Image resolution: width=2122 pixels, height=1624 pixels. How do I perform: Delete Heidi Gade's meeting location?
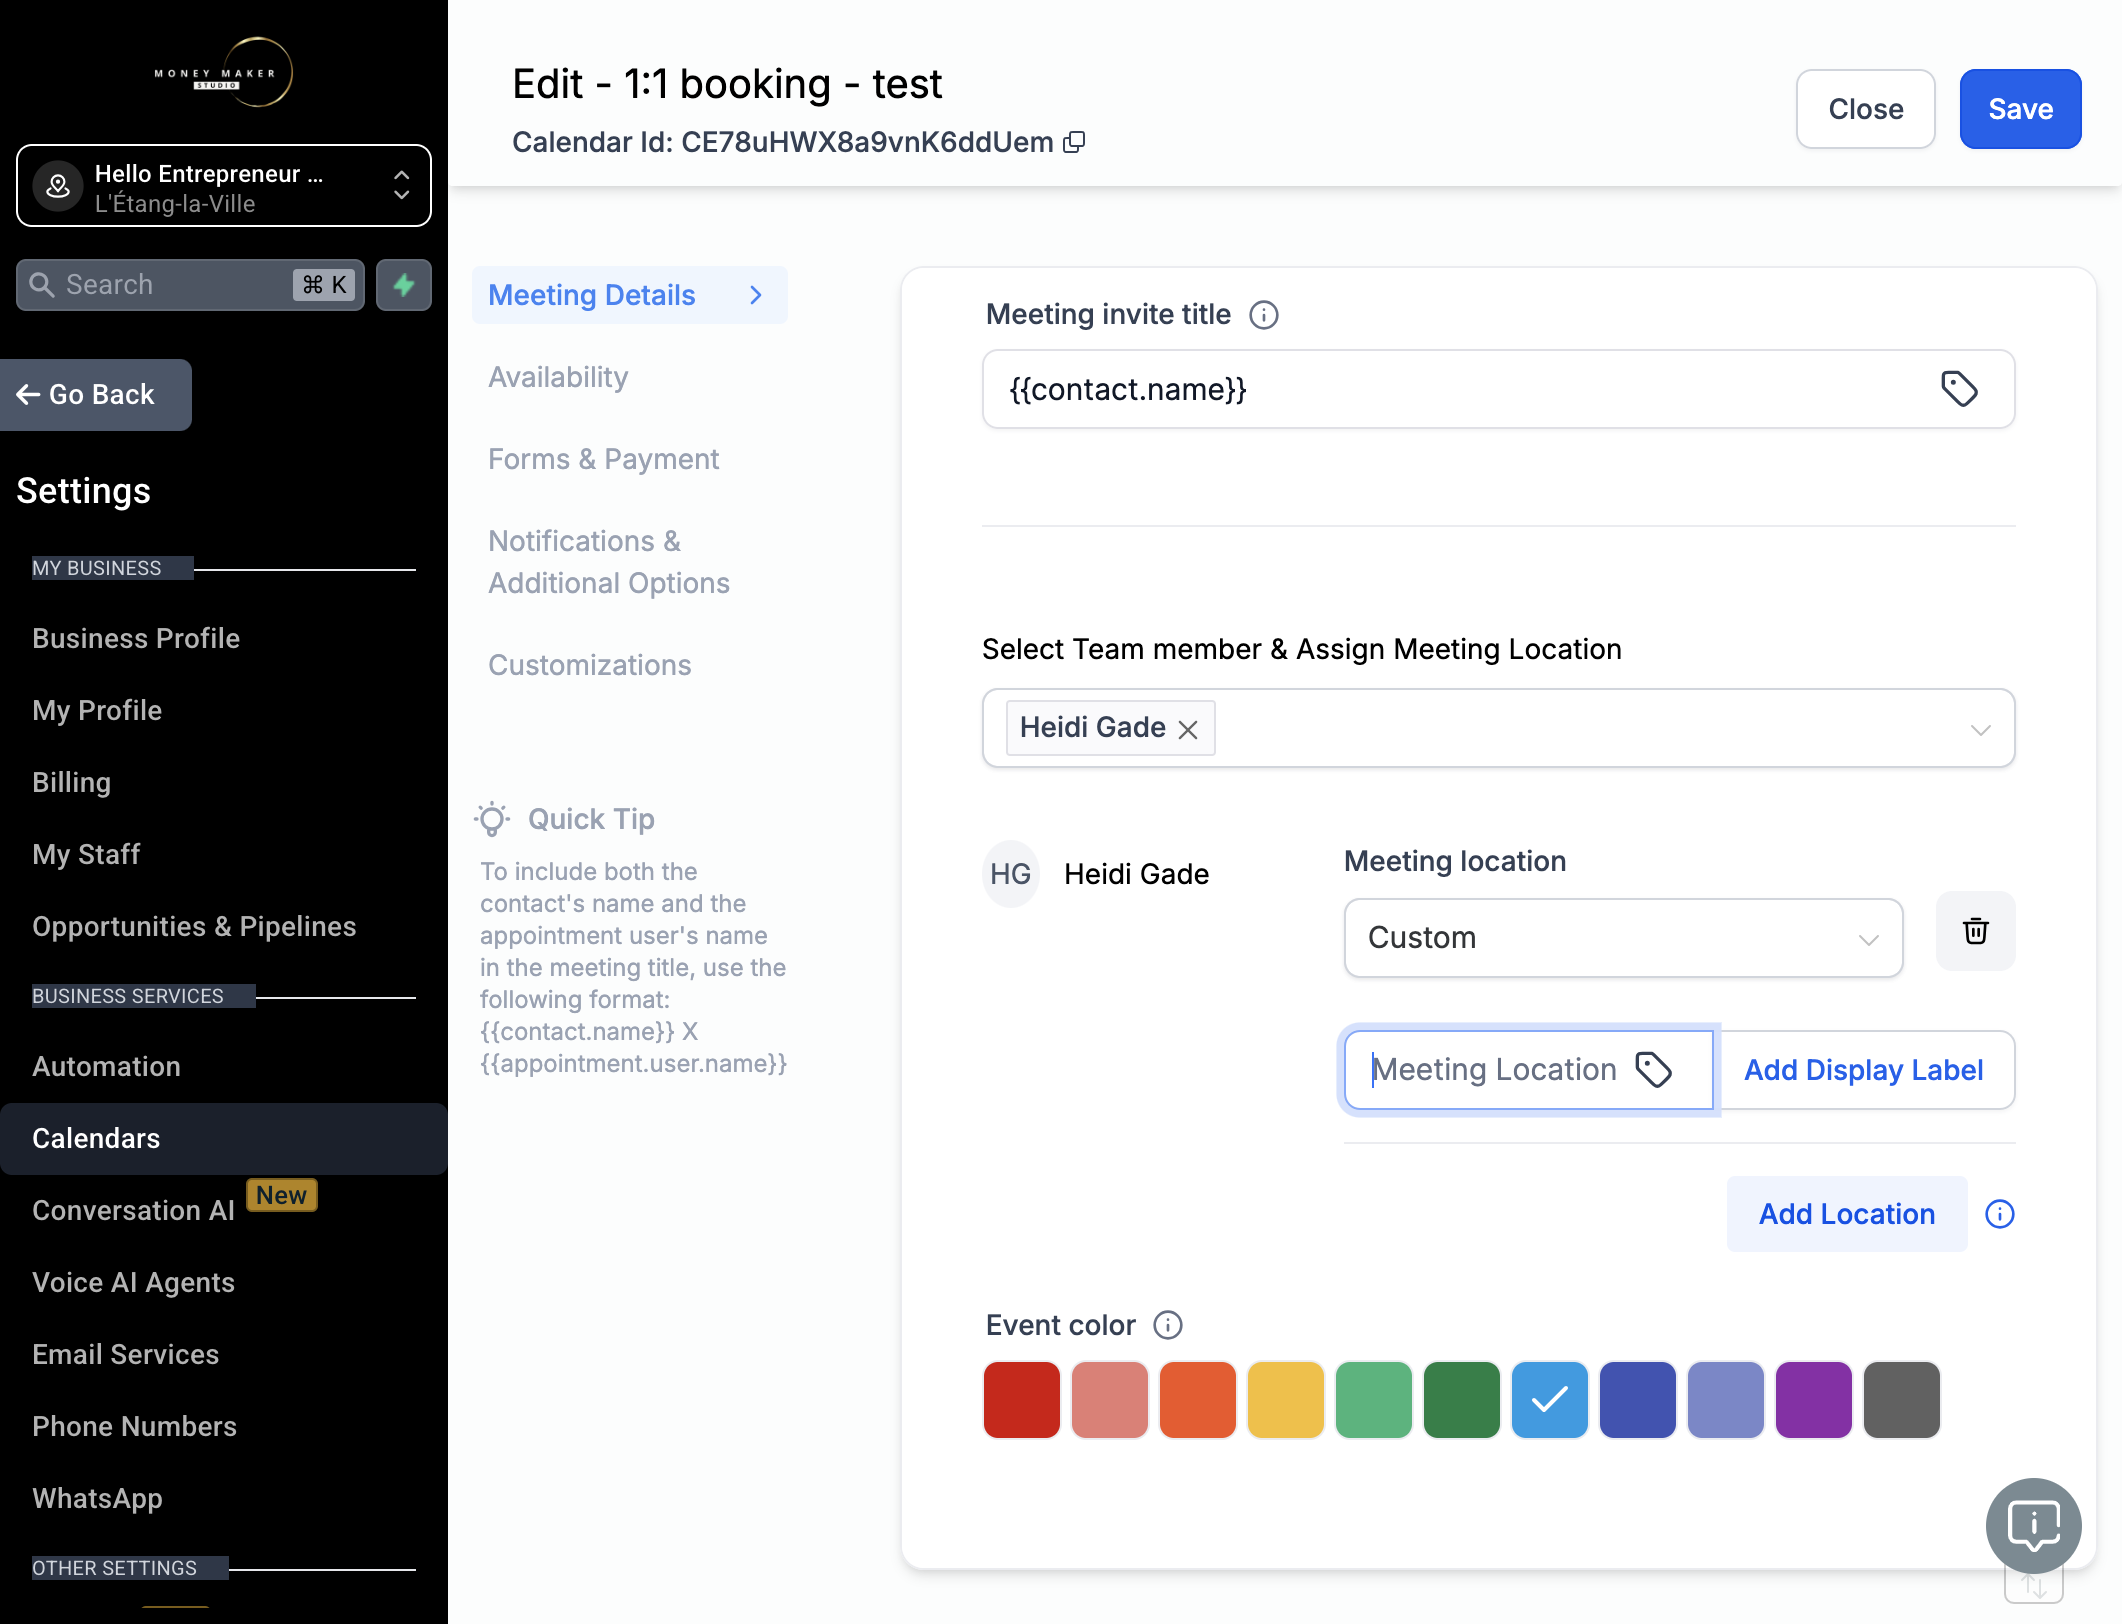pyautogui.click(x=1975, y=931)
